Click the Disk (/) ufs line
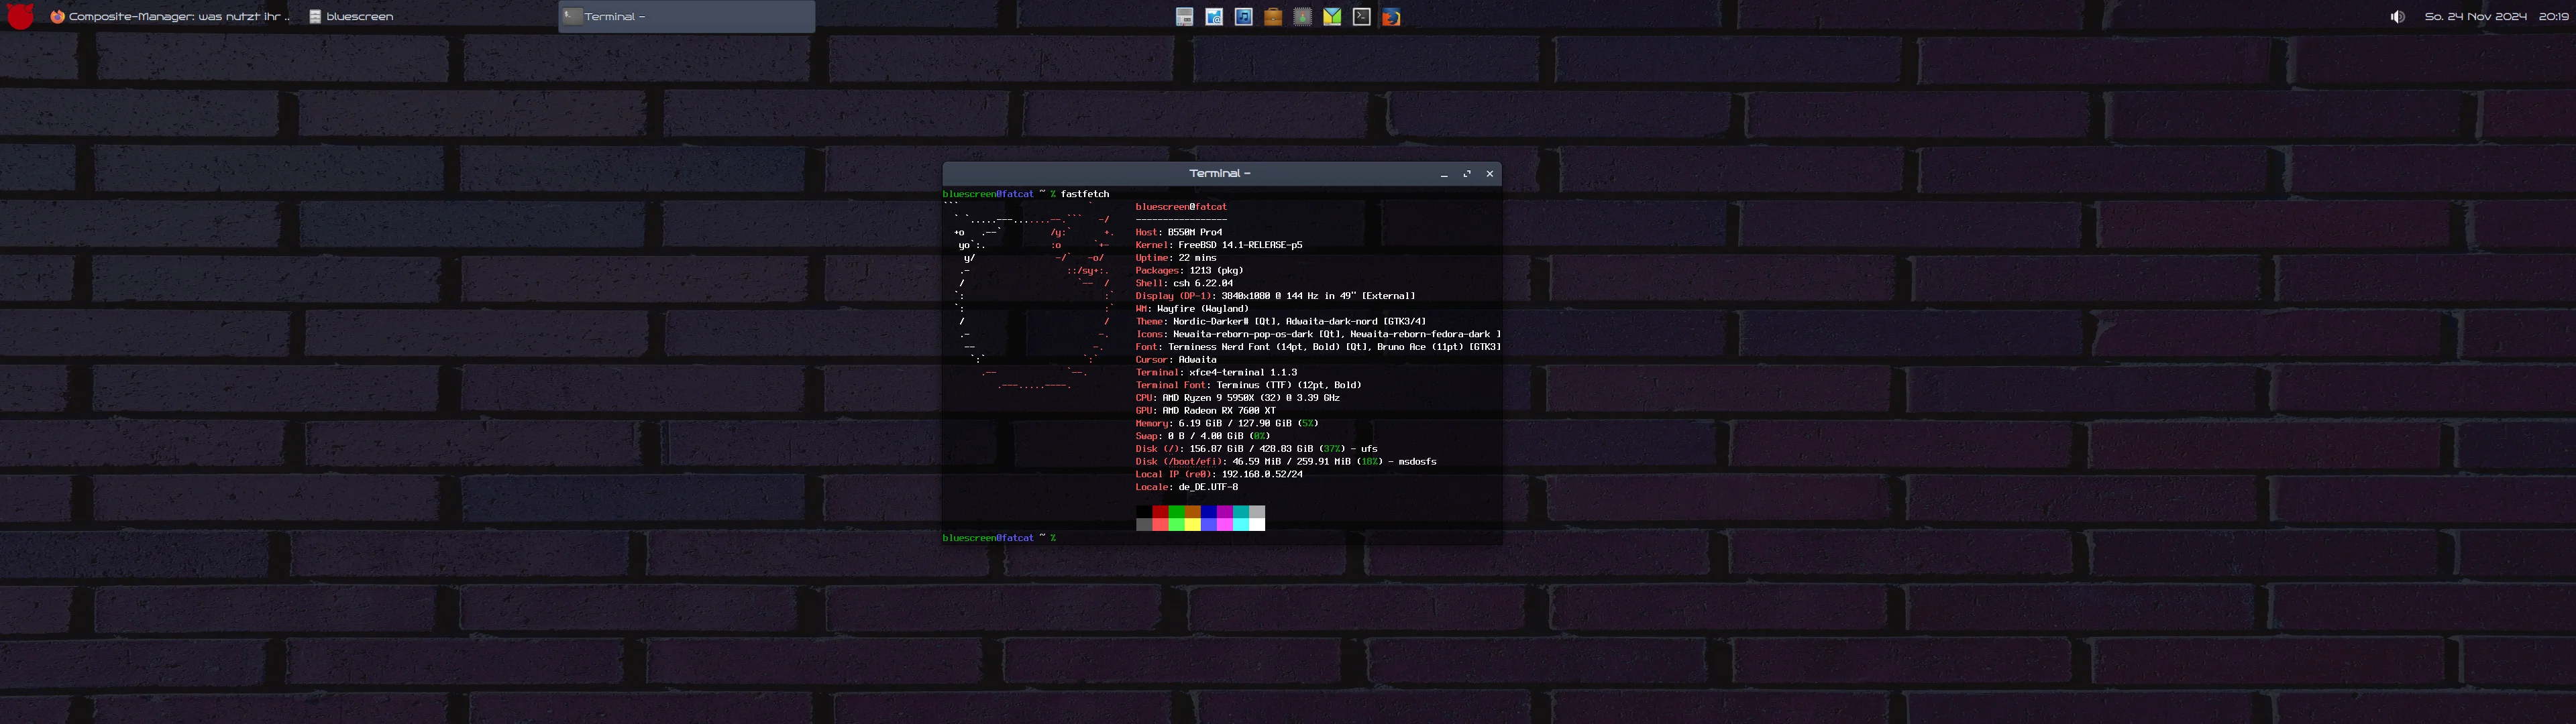Screen dimensions: 2576x724 (x=1256, y=449)
